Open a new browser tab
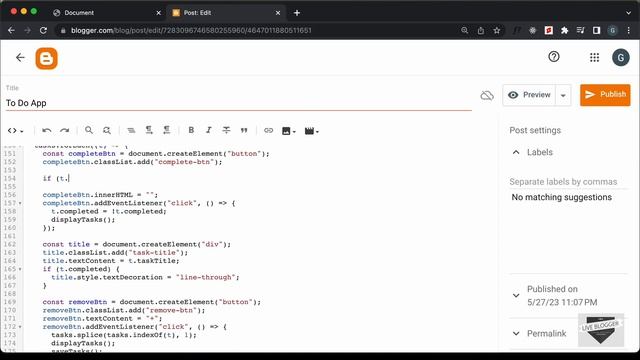 point(297,13)
